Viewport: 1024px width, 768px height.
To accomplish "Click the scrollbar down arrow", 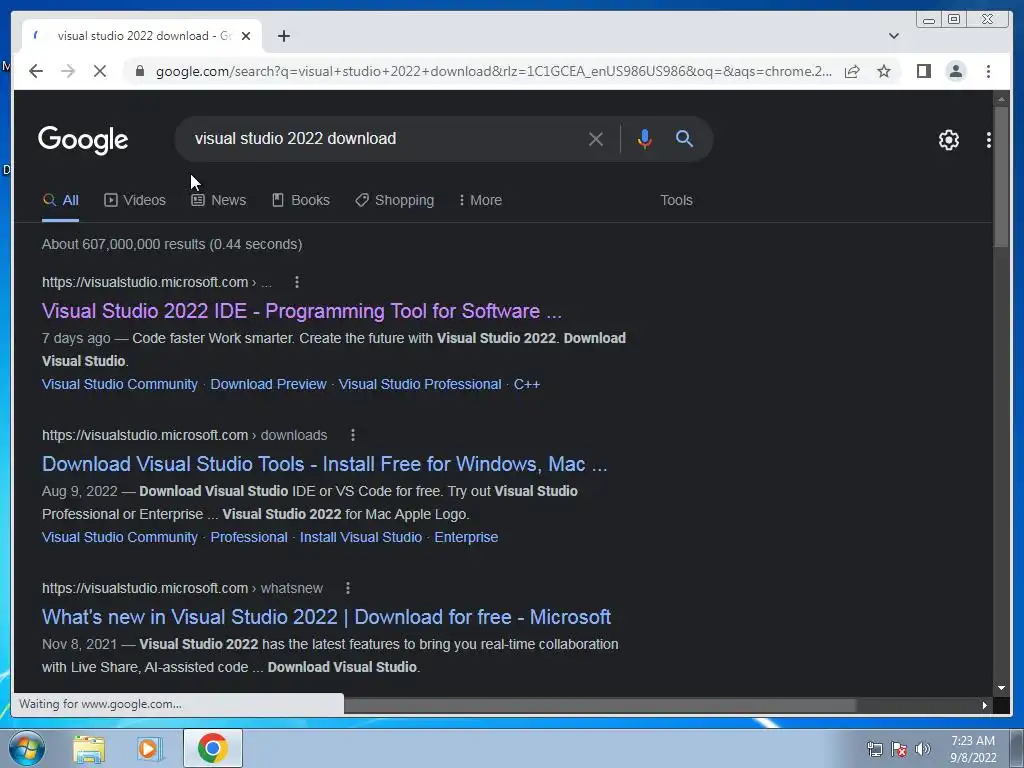I will (x=1001, y=688).
